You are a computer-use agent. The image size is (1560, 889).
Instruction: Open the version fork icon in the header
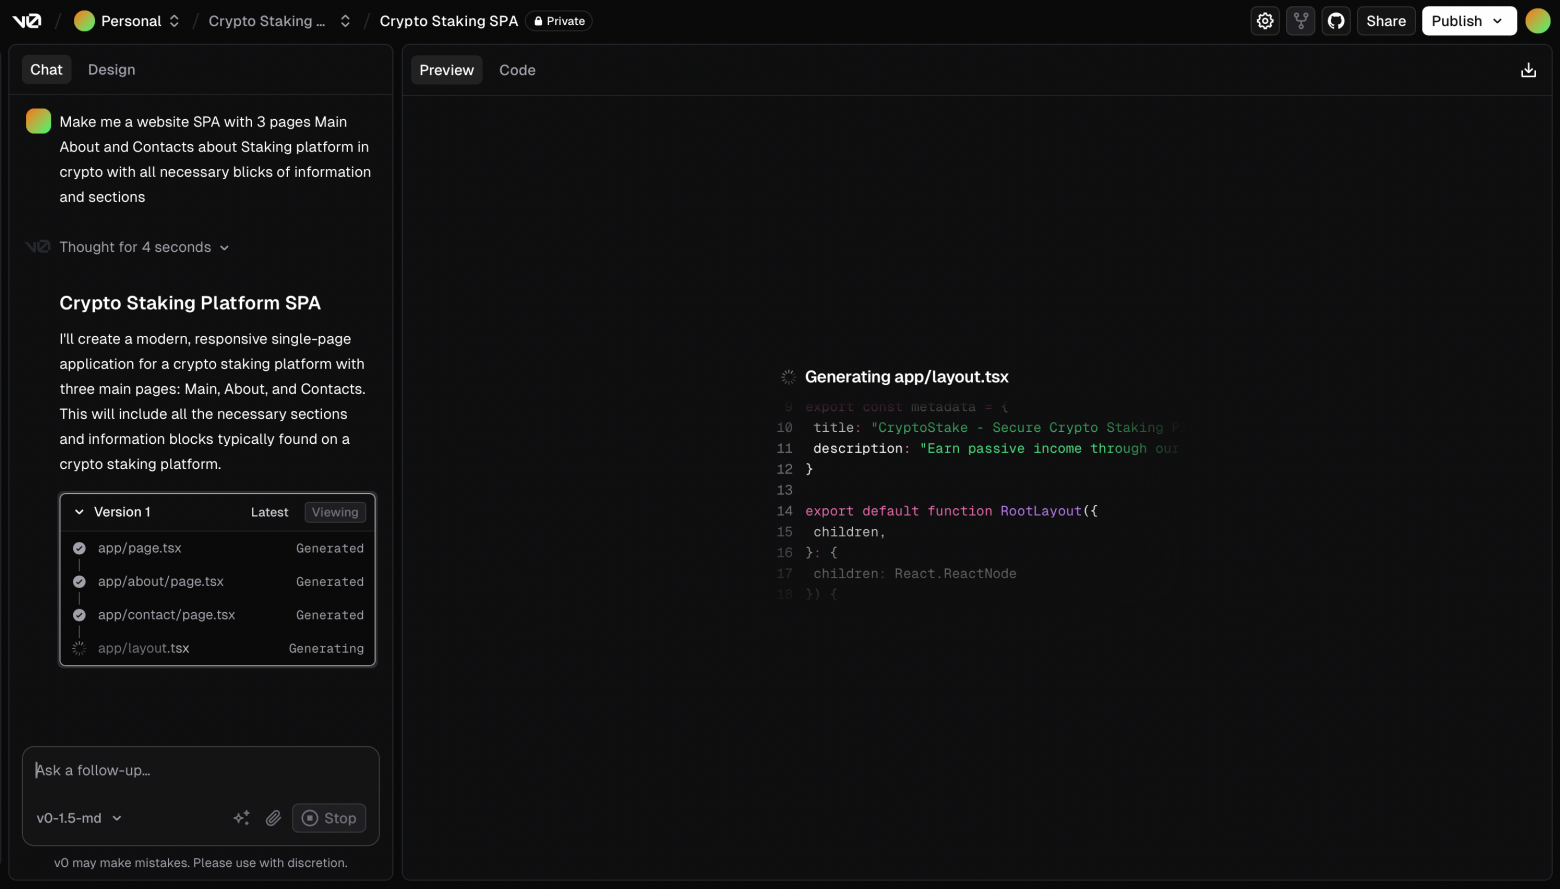1300,20
